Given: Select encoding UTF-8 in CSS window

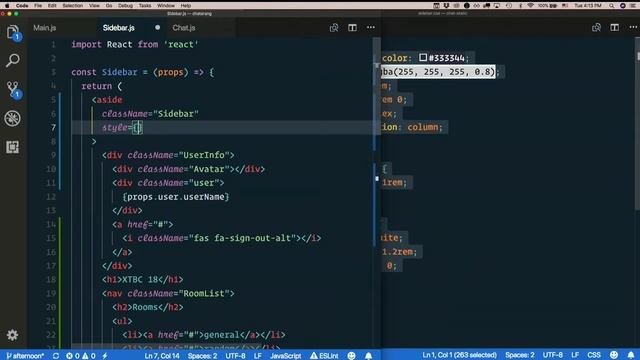Looking at the screenshot, I should (x=553, y=355).
